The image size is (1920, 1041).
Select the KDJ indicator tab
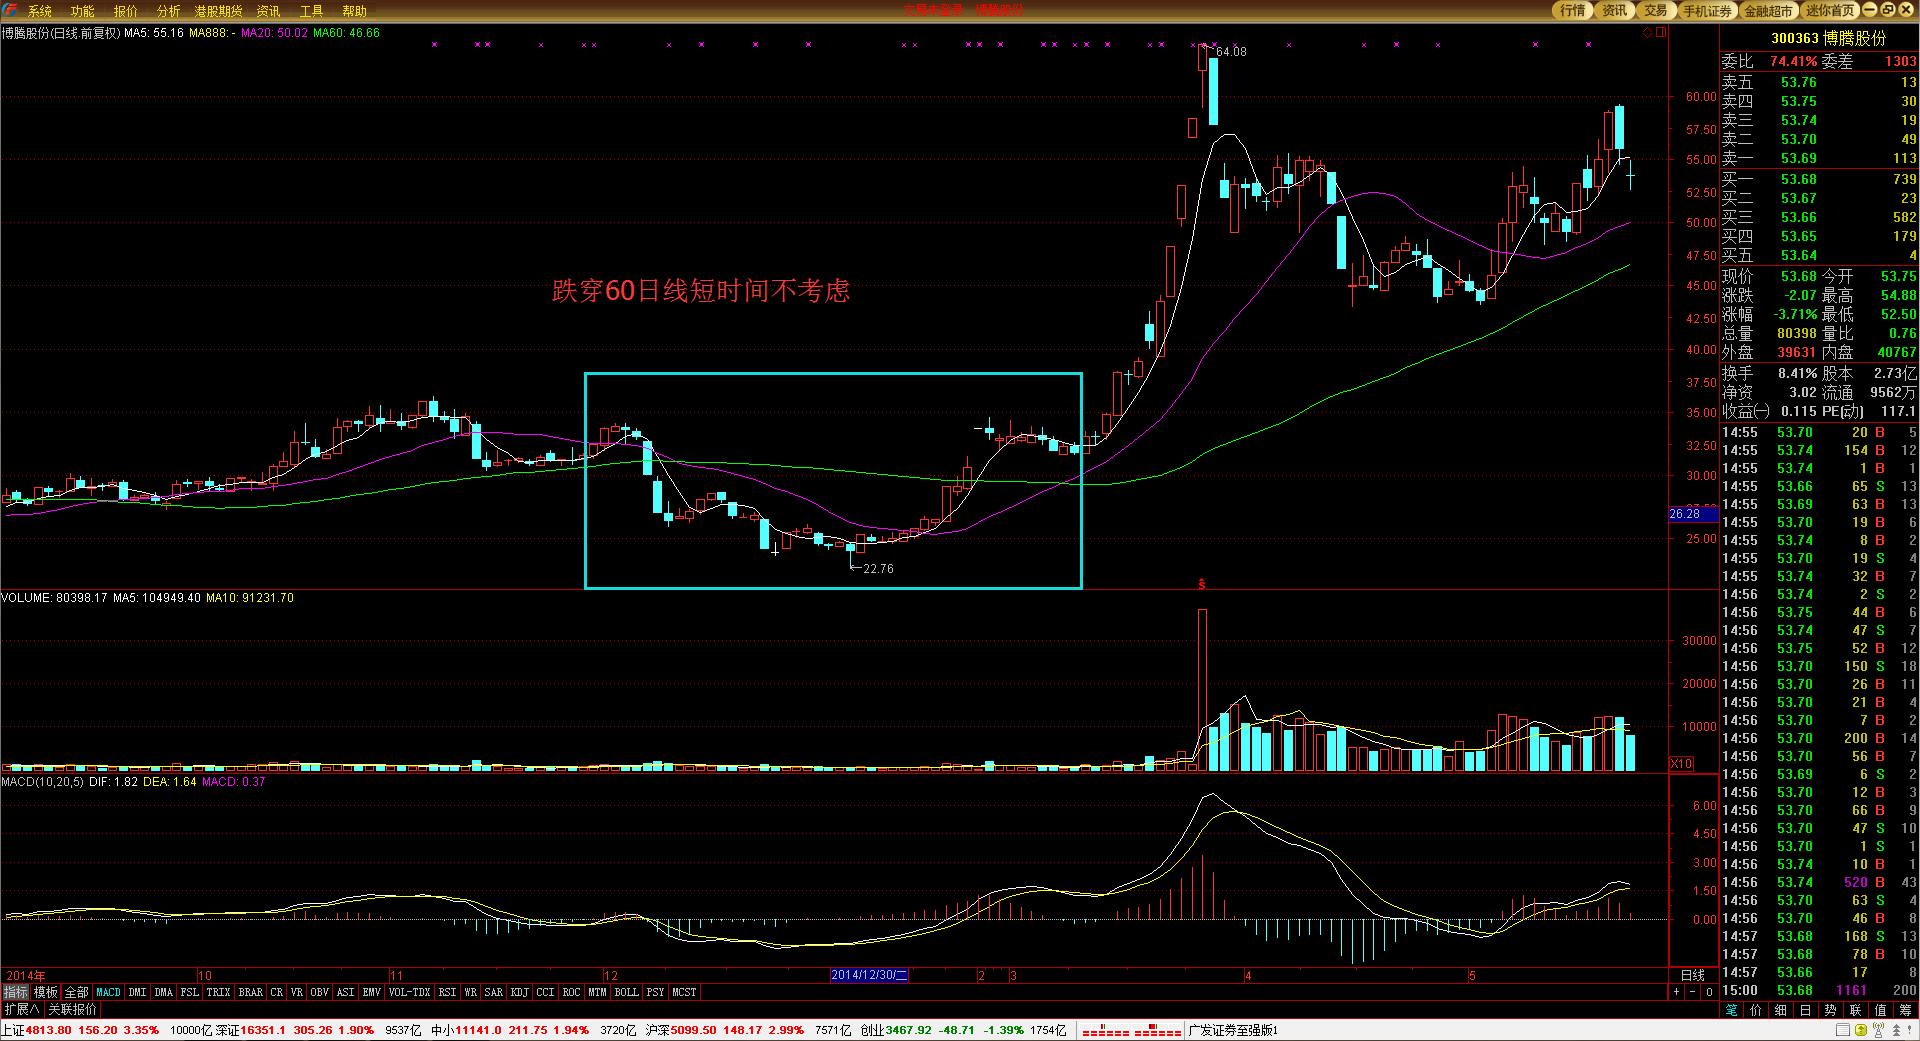coord(519,992)
